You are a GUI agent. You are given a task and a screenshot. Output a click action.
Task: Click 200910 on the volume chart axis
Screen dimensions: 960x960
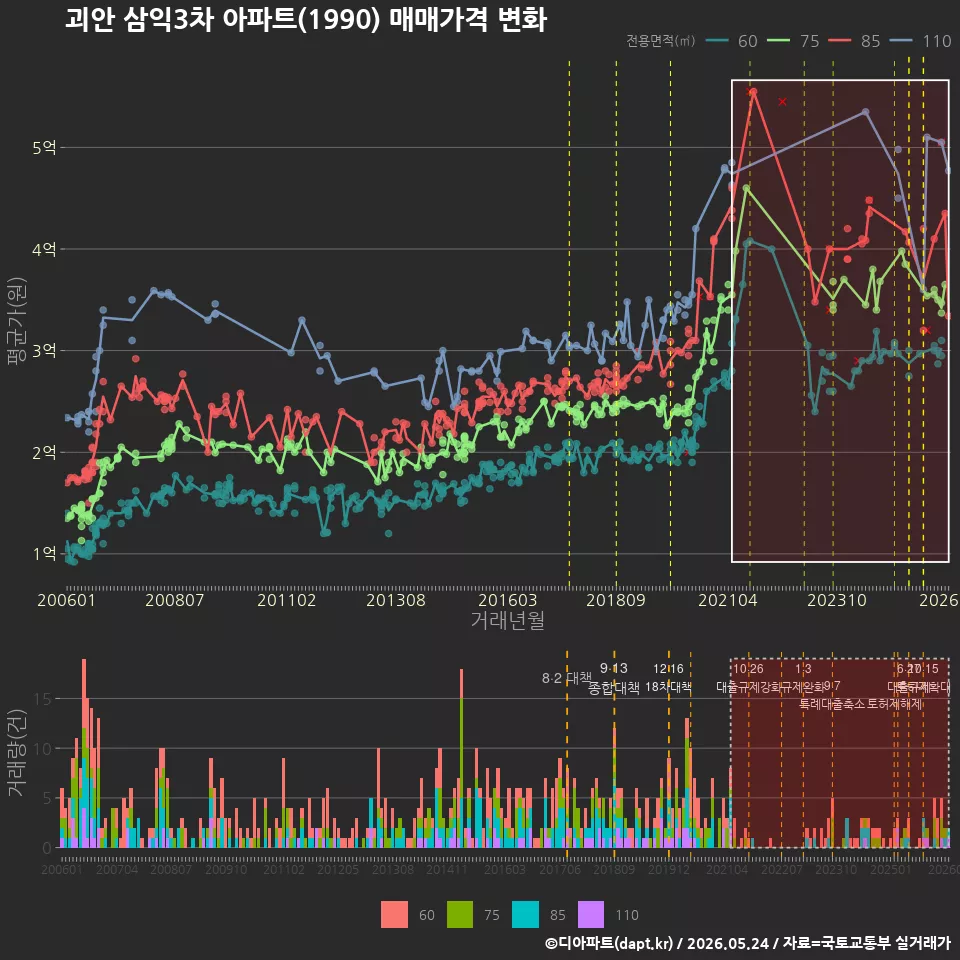pos(226,869)
